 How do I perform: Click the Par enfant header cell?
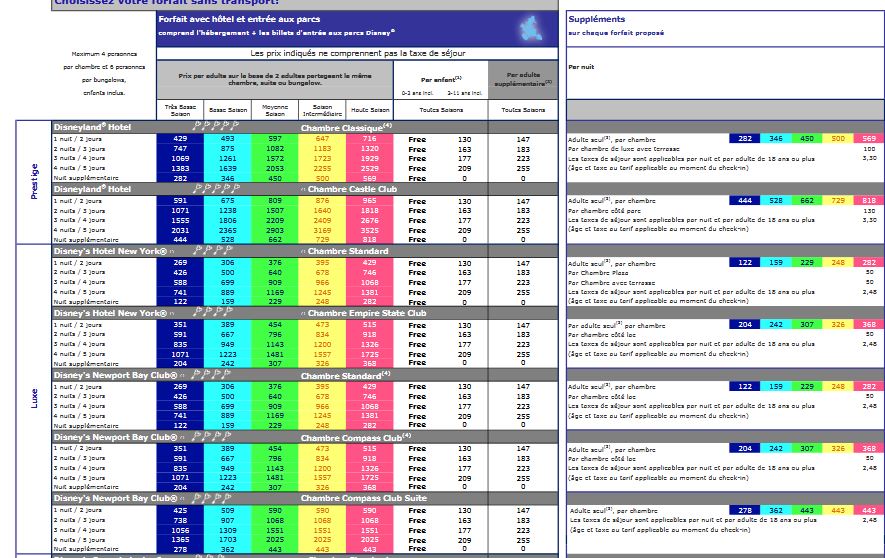441,80
